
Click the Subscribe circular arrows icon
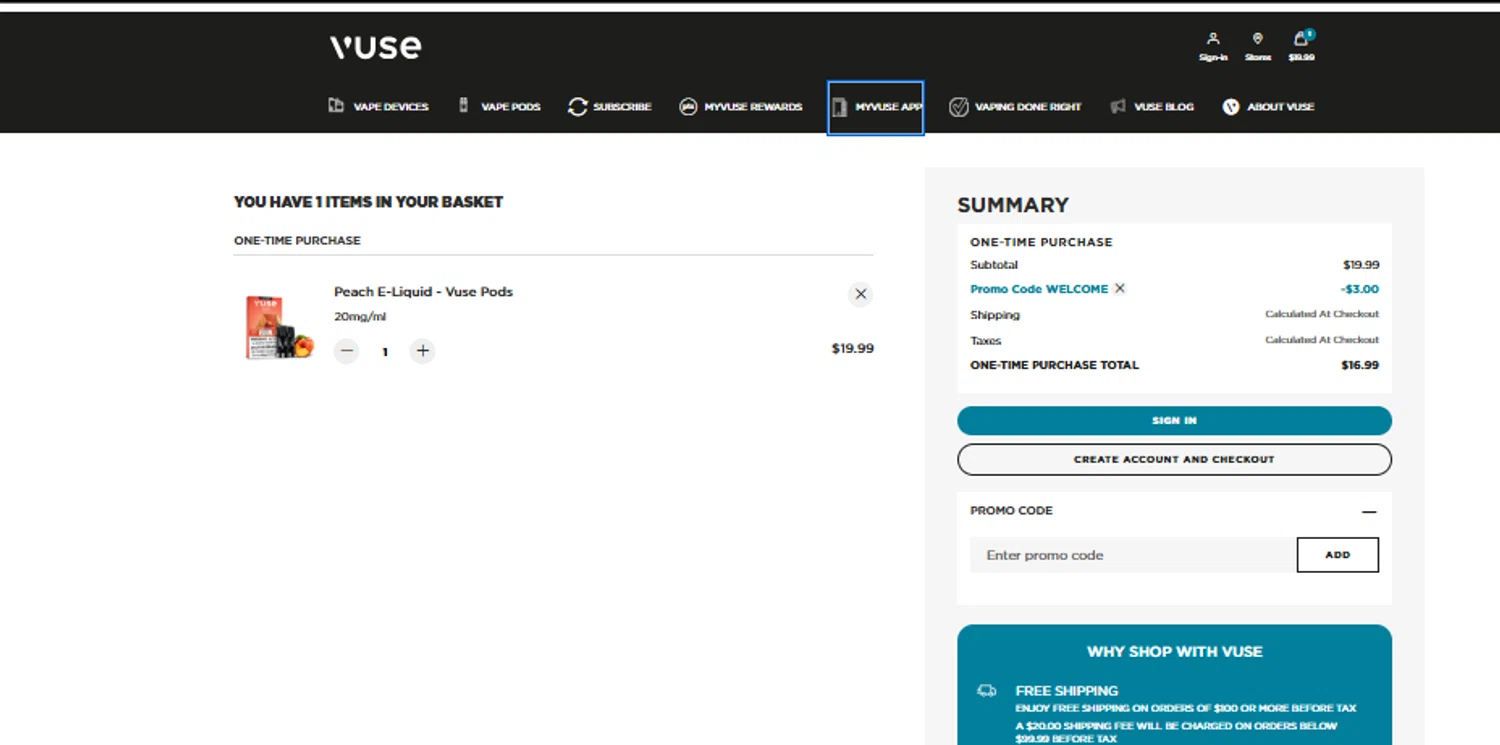point(577,107)
